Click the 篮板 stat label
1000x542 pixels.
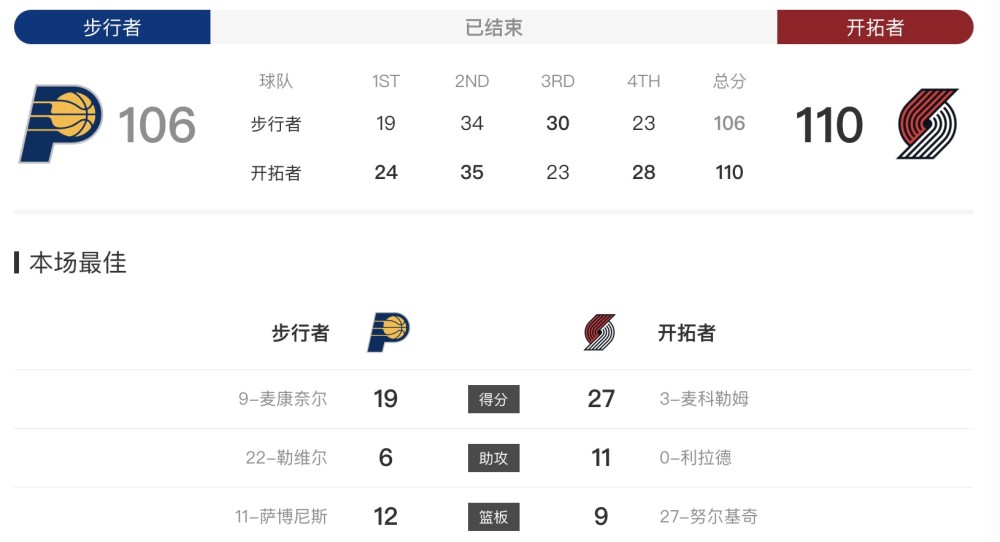(494, 516)
